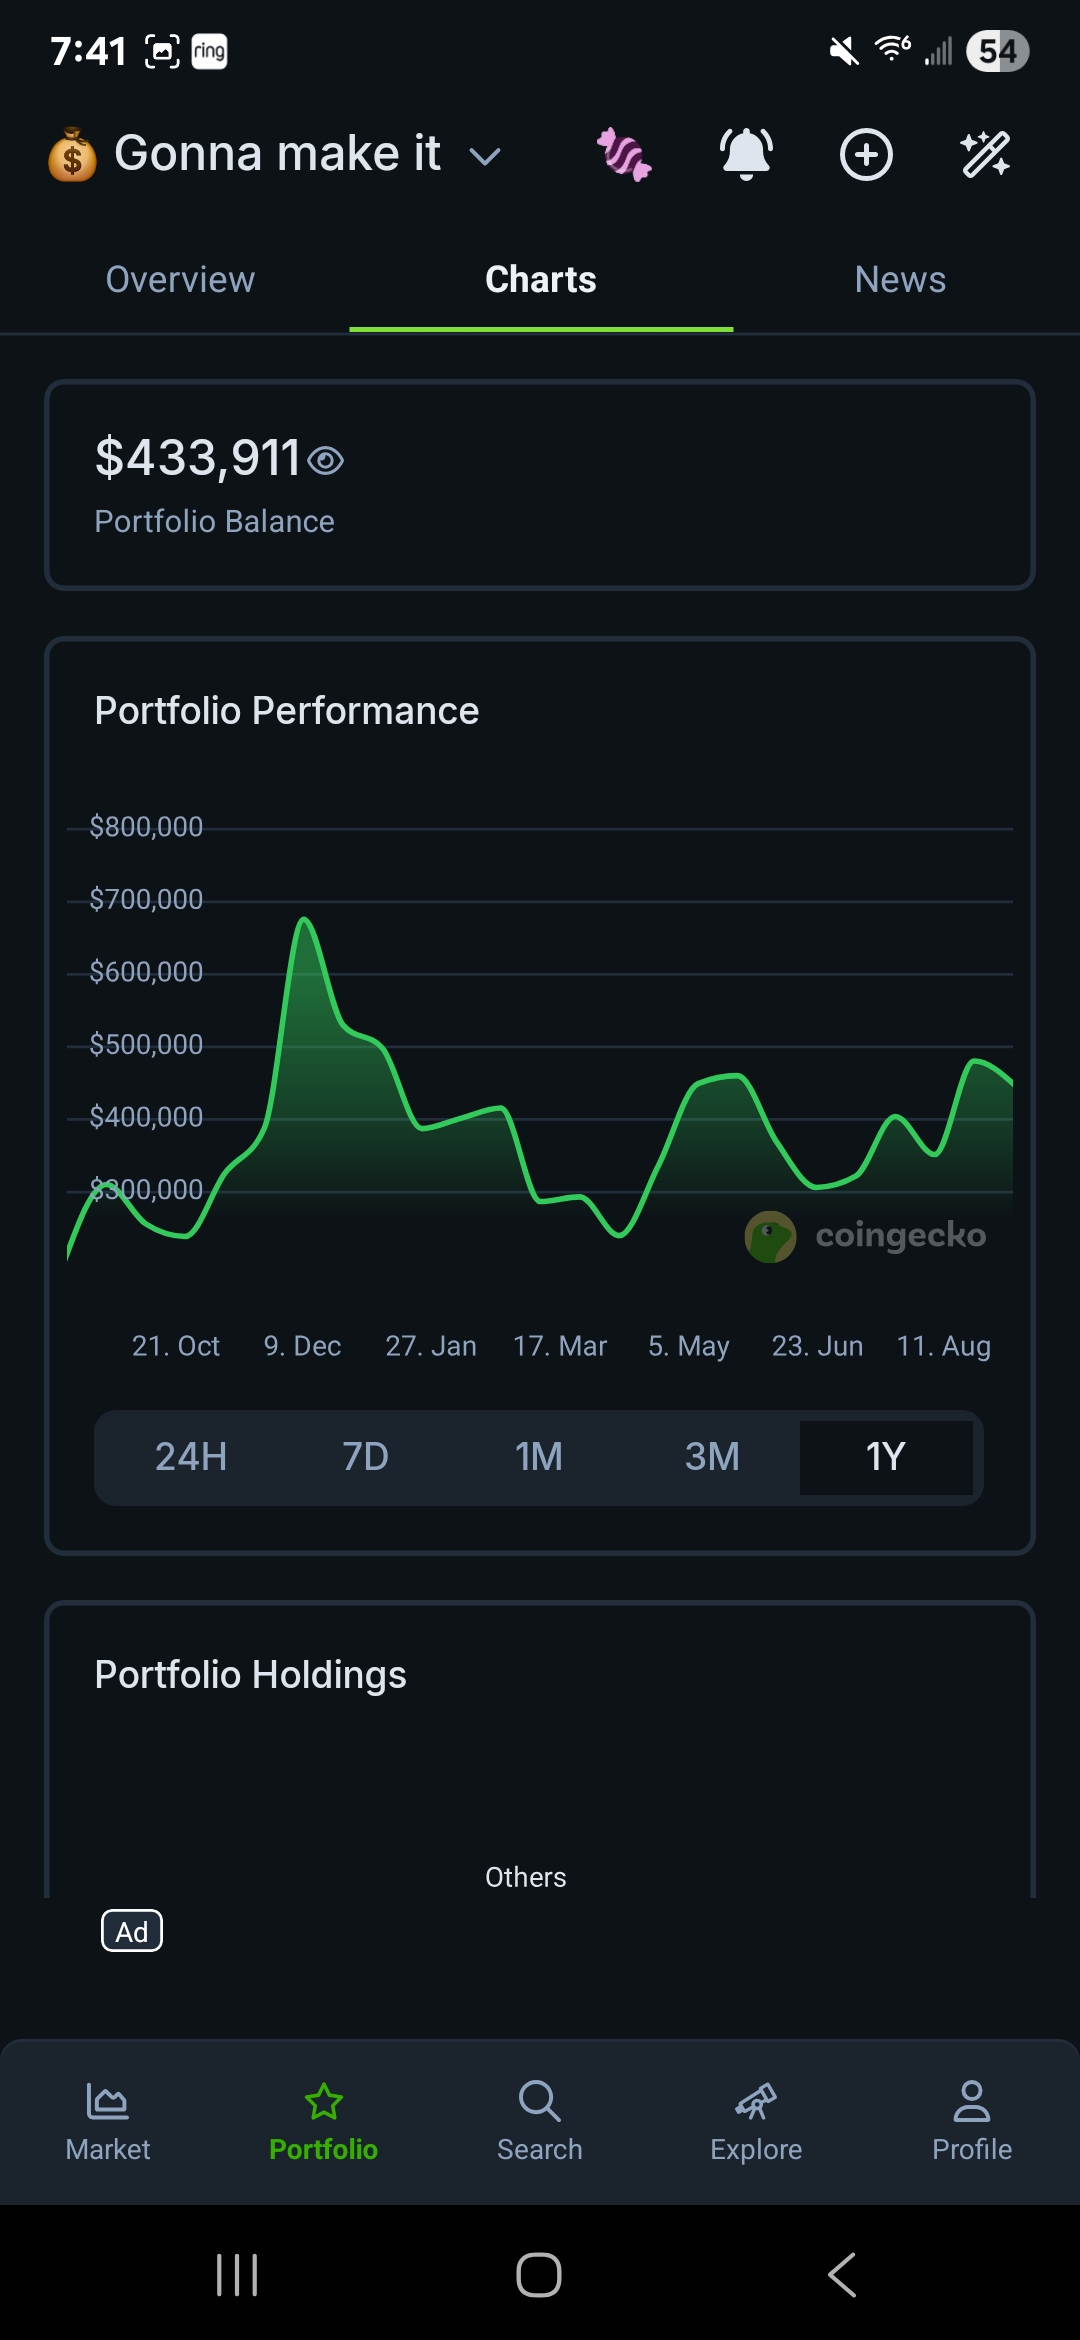Open Market from bottom navigation
This screenshot has height=2340, width=1080.
[x=108, y=2122]
